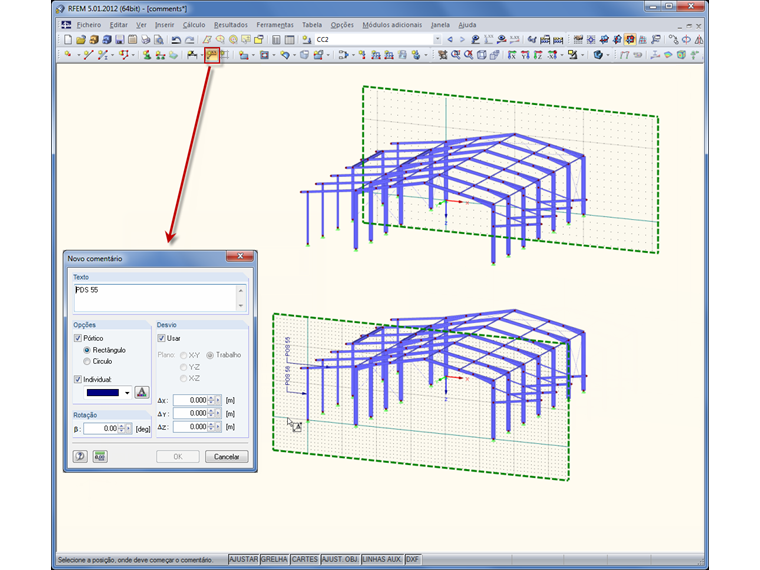760x570 pixels.
Task: Open the Editar menu
Action: pyautogui.click(x=118, y=25)
